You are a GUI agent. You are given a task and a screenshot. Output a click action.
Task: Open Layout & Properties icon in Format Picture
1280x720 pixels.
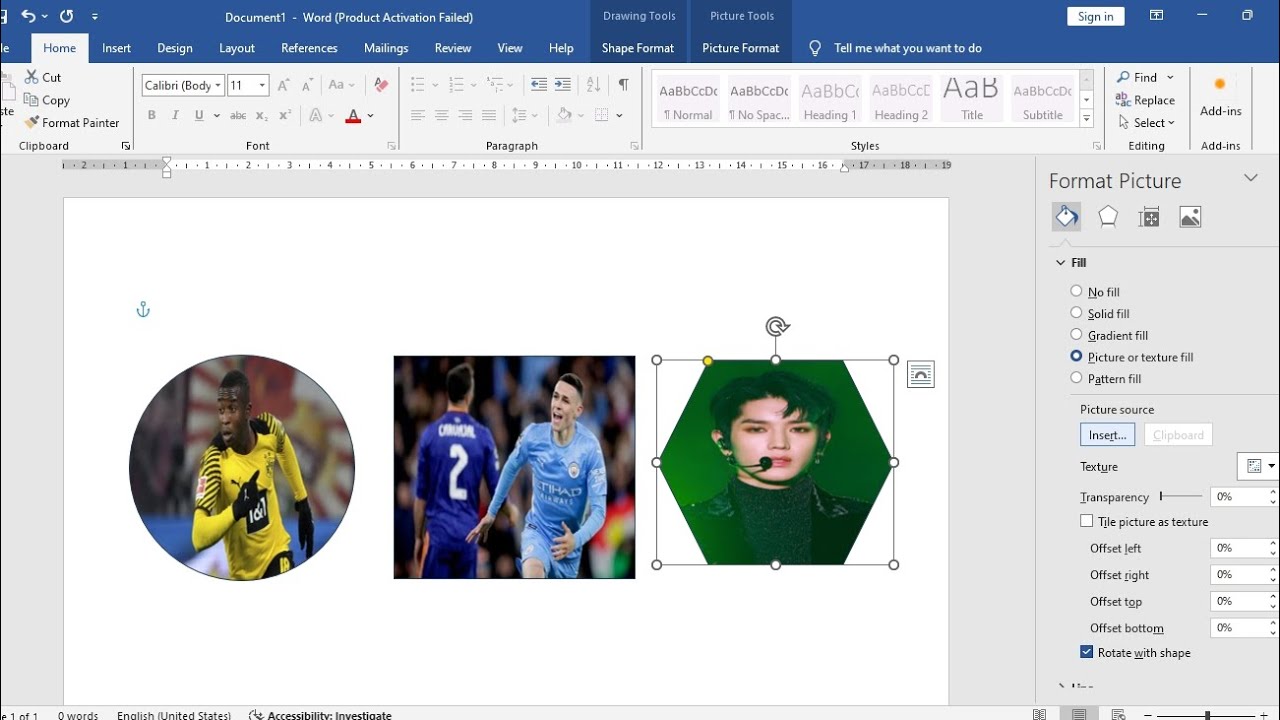click(1149, 217)
